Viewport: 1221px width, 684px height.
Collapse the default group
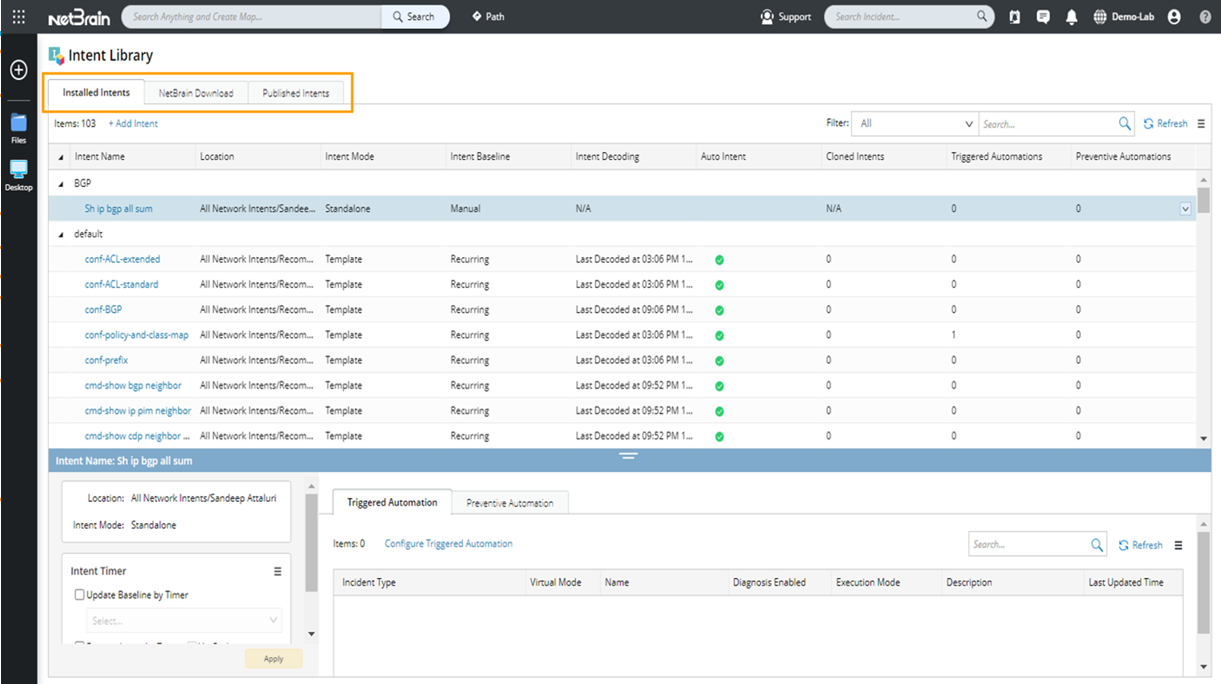(x=61, y=234)
